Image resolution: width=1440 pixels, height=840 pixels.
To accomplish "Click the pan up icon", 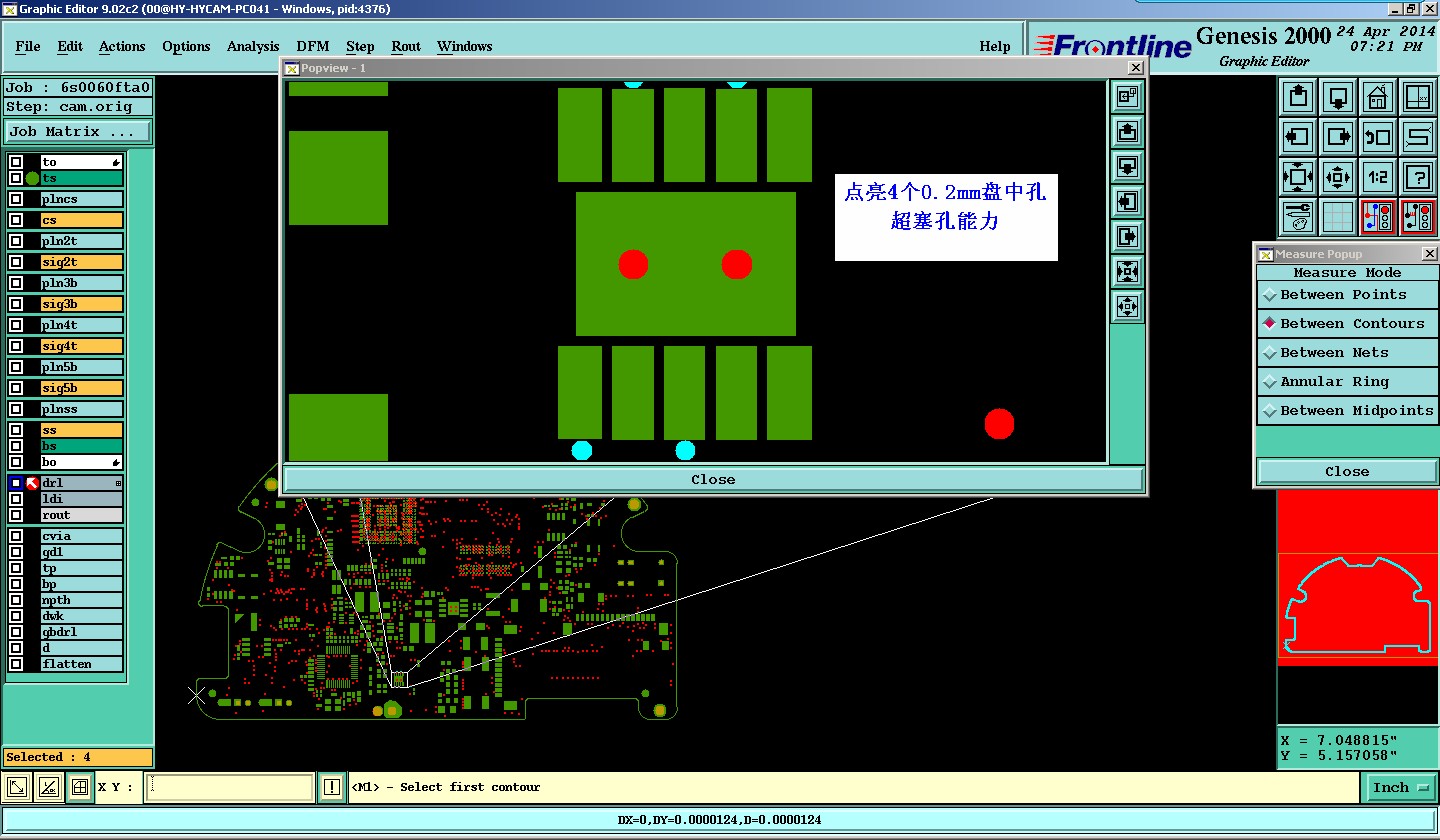I will 1298,97.
